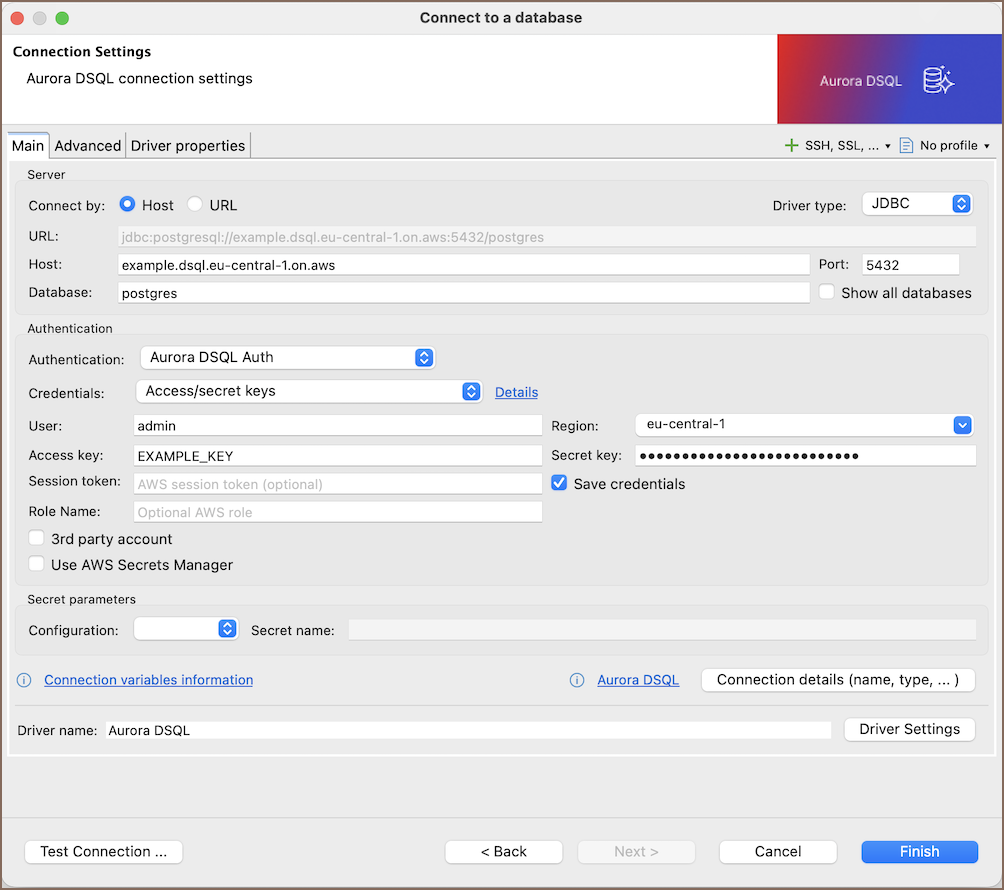Switch to the Advanced tab
The height and width of the screenshot is (890, 1004).
click(x=88, y=146)
